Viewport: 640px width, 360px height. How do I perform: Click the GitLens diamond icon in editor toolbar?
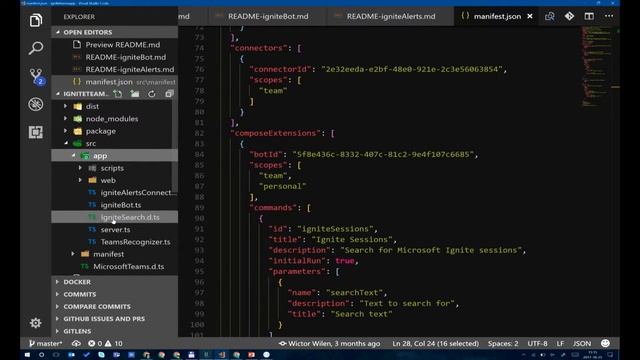(x=569, y=16)
